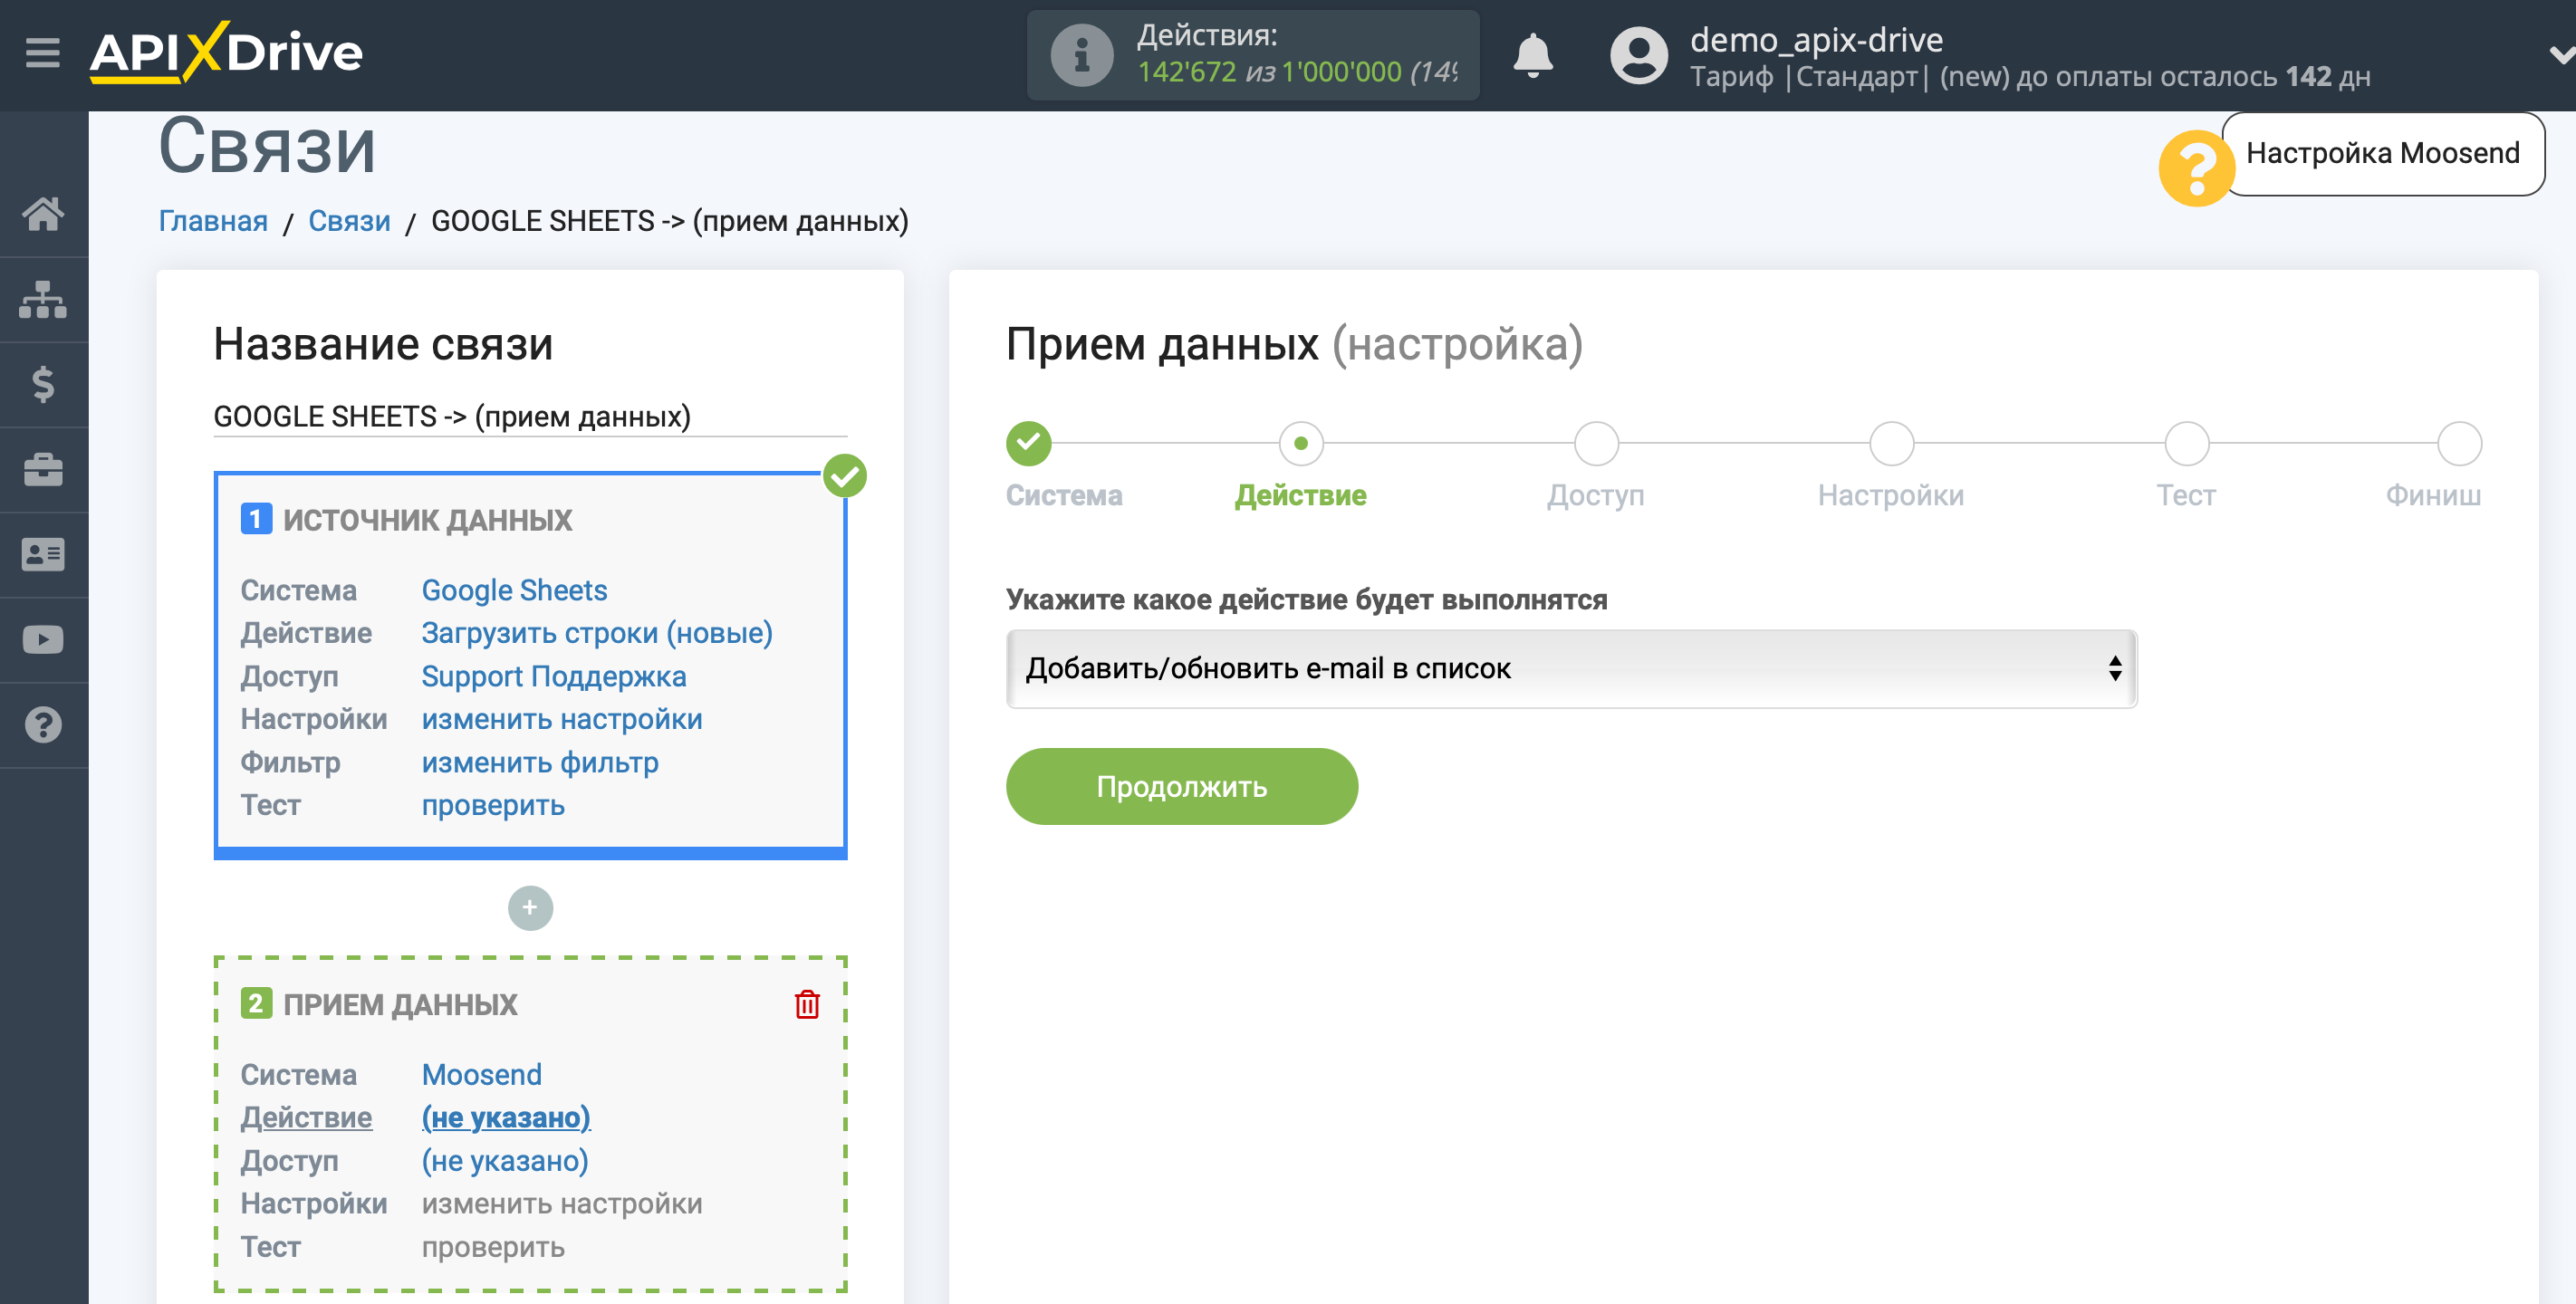Click 'изменить настройки' link for source
Viewport: 2576px width, 1304px height.
click(561, 720)
